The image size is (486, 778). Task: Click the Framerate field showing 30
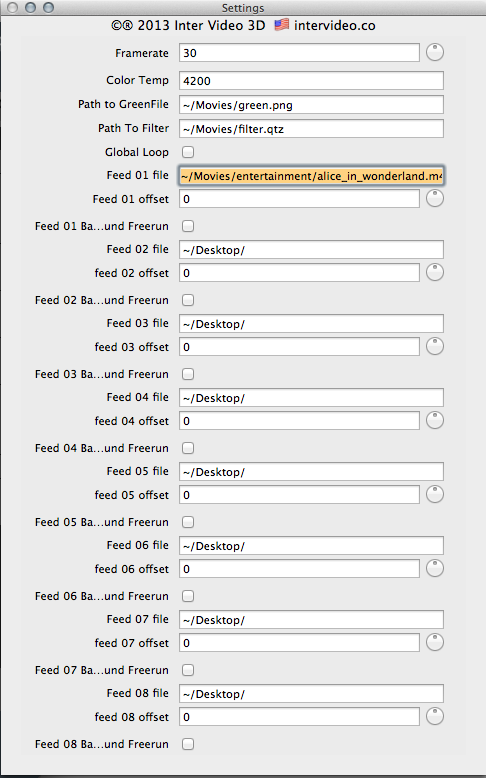299,53
